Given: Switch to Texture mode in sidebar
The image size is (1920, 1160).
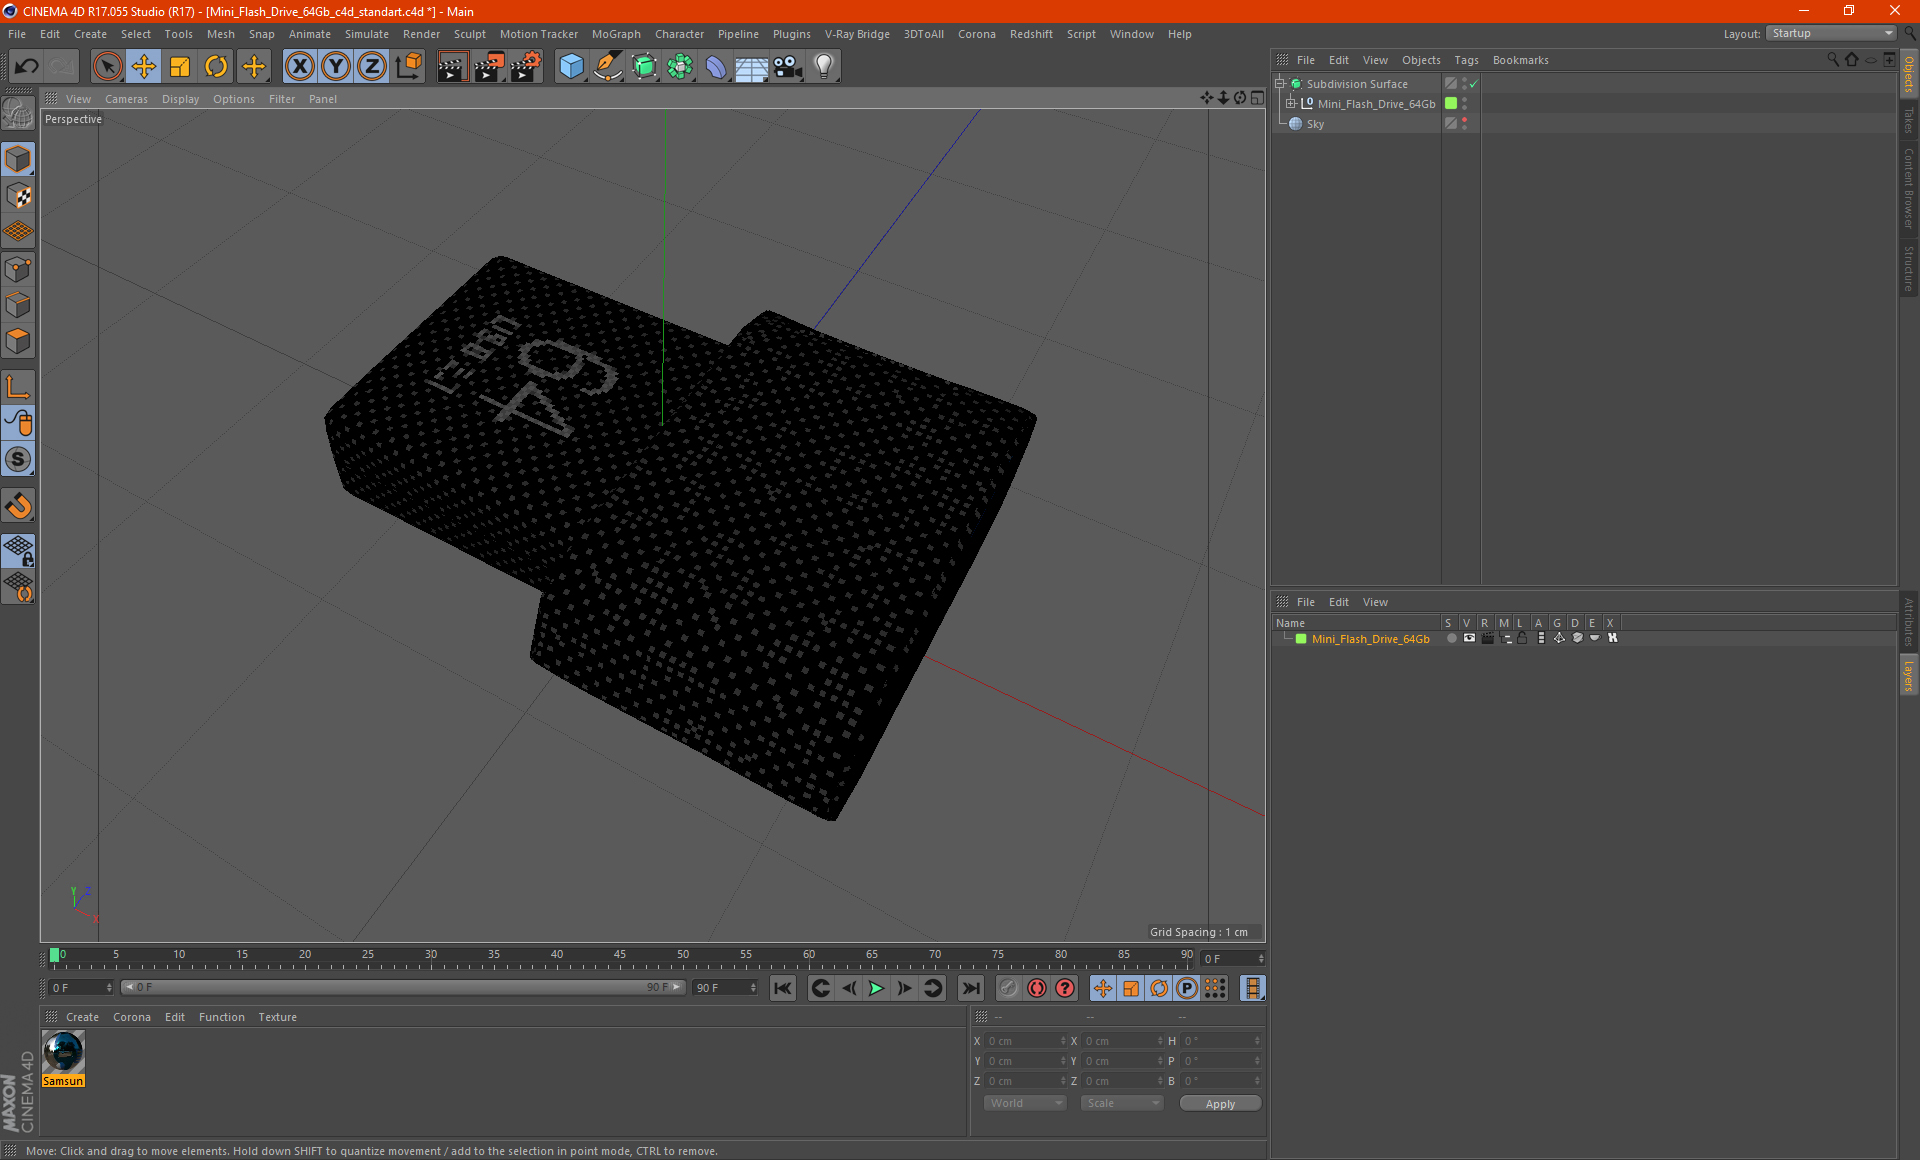Looking at the screenshot, I should (18, 196).
